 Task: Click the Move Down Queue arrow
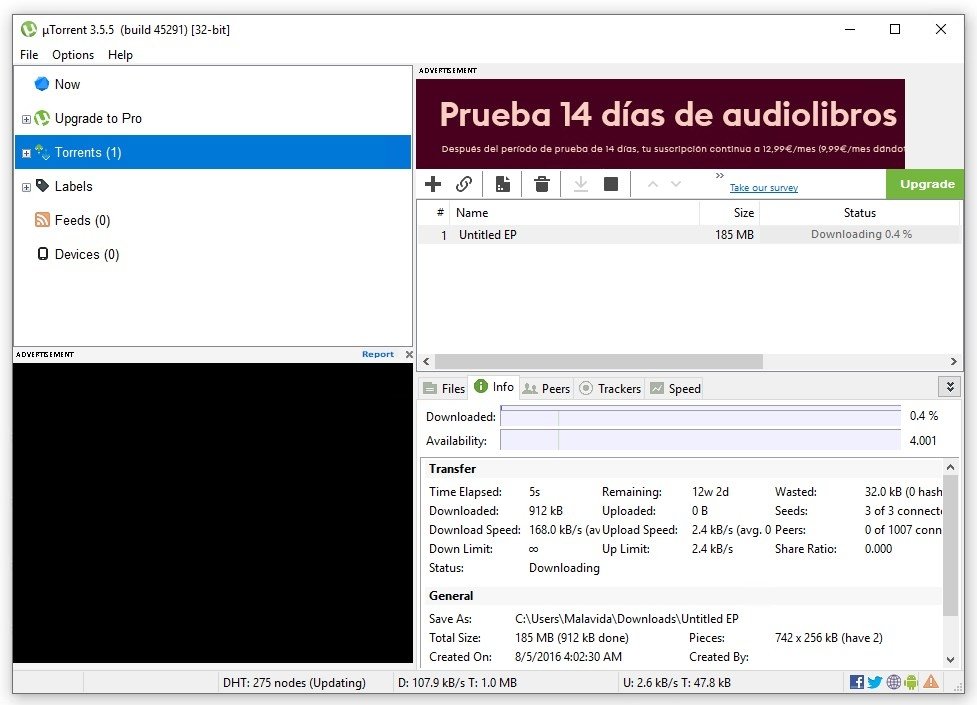(676, 184)
